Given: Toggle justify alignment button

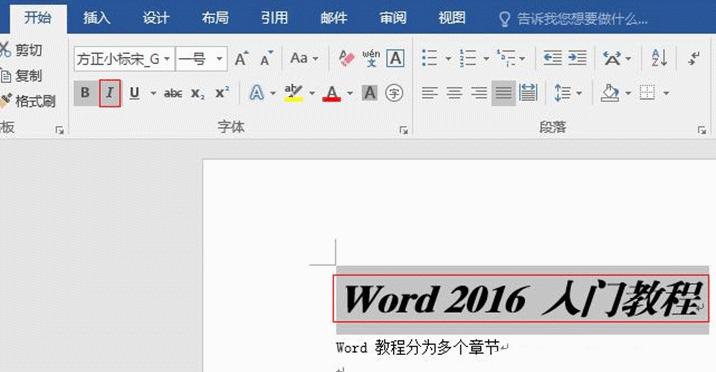Looking at the screenshot, I should (x=504, y=93).
